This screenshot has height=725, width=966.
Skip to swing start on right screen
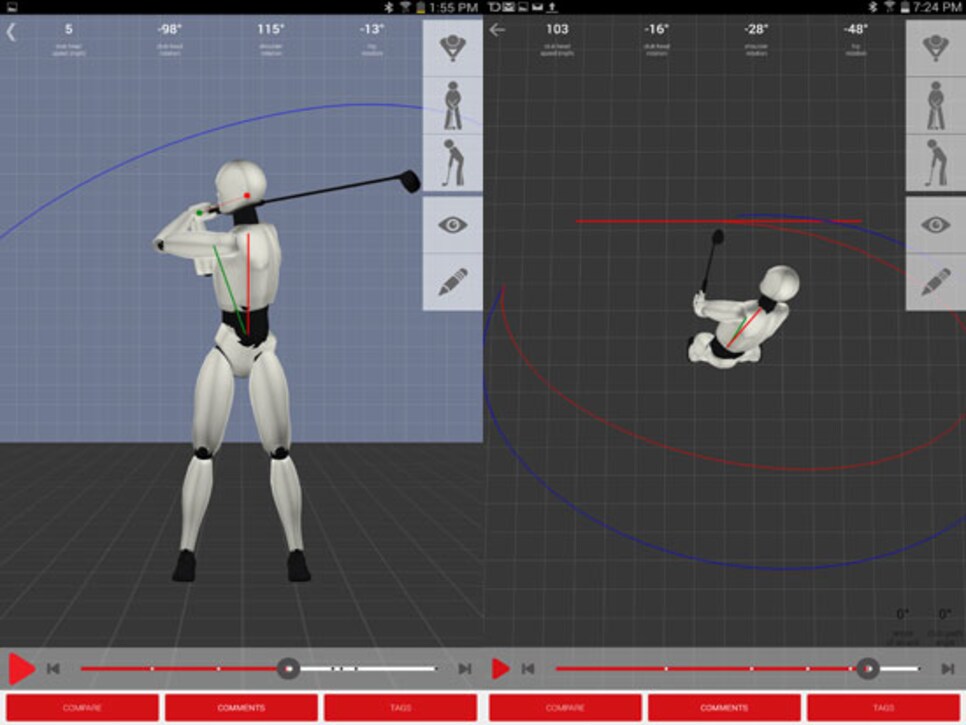point(528,668)
